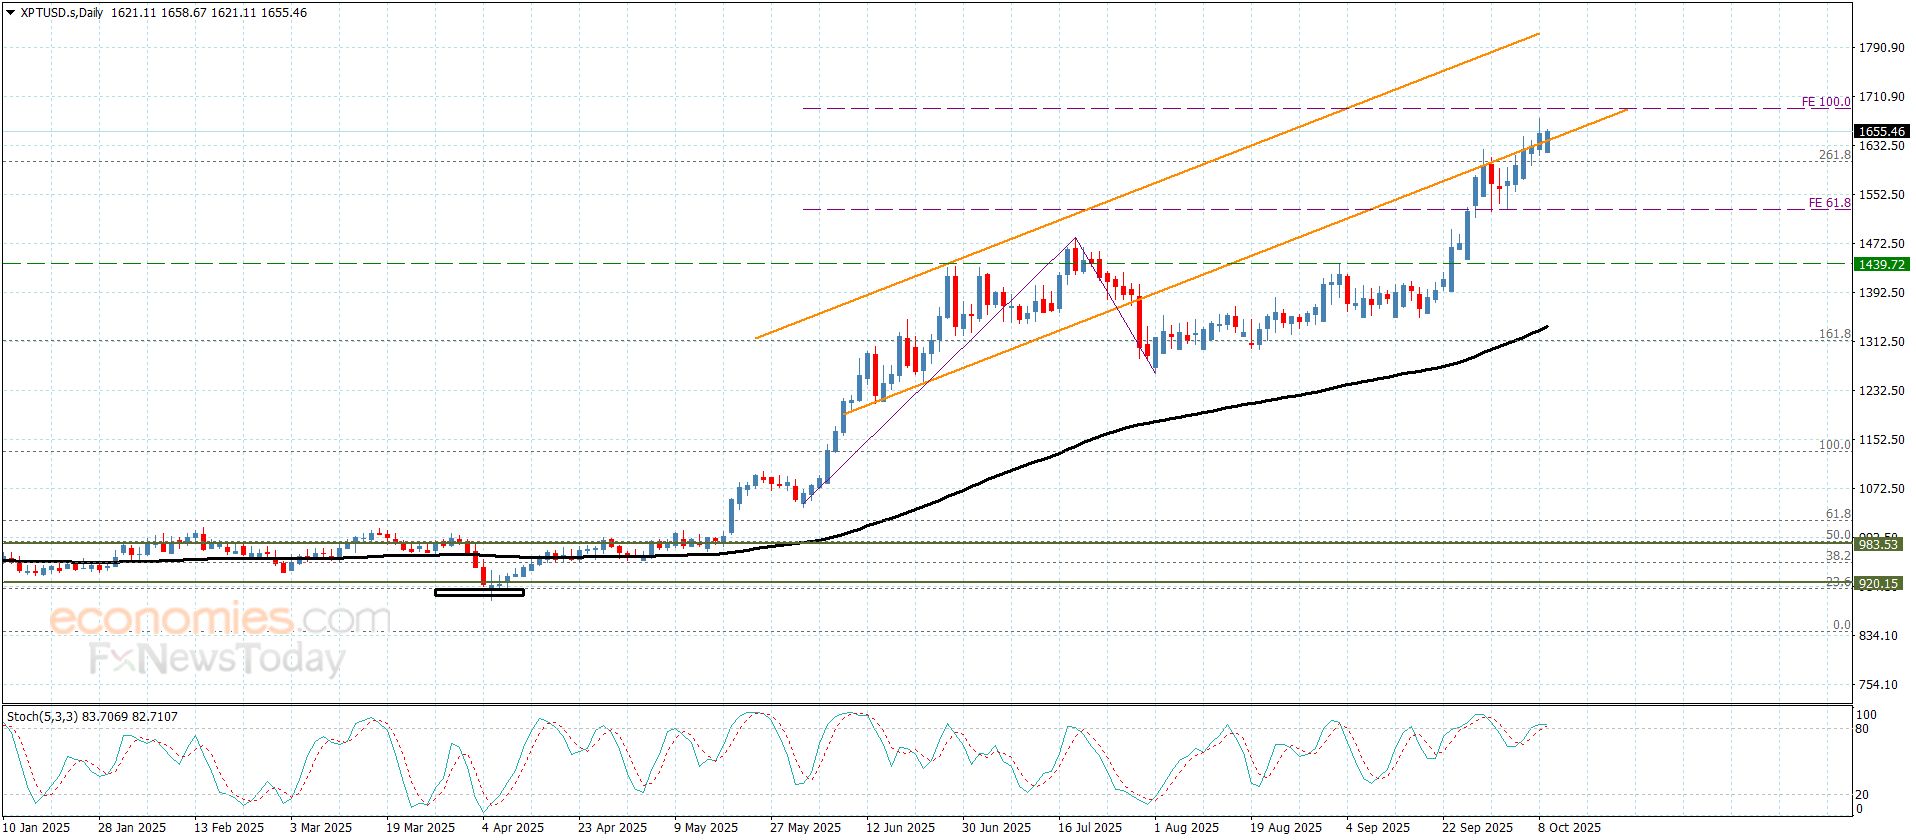
Task: Select the 161.8 Fibonacci level label
Action: tap(1834, 334)
